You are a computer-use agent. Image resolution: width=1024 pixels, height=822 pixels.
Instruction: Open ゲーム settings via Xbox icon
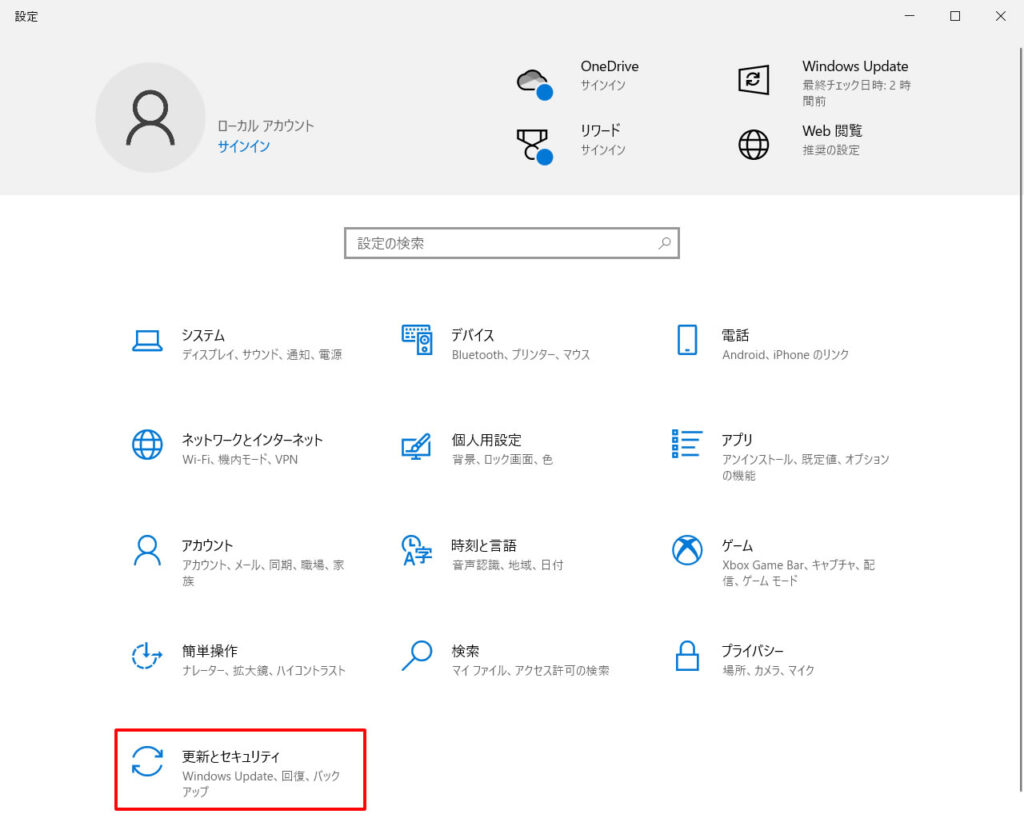(x=687, y=551)
